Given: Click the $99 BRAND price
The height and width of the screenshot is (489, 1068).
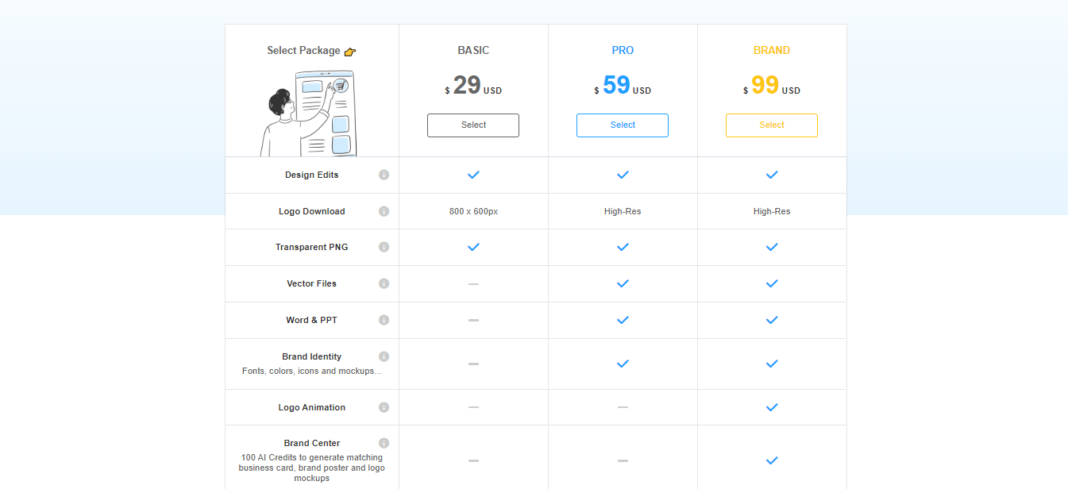Looking at the screenshot, I should [x=766, y=86].
